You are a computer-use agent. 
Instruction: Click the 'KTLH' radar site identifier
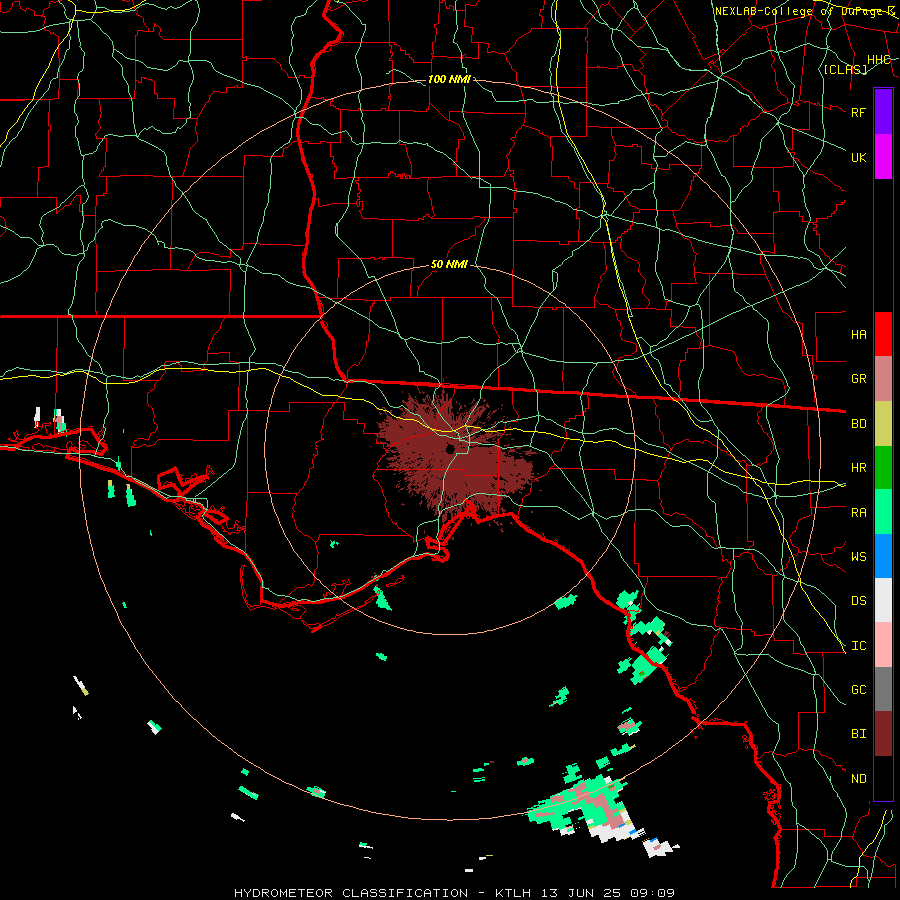[513, 893]
